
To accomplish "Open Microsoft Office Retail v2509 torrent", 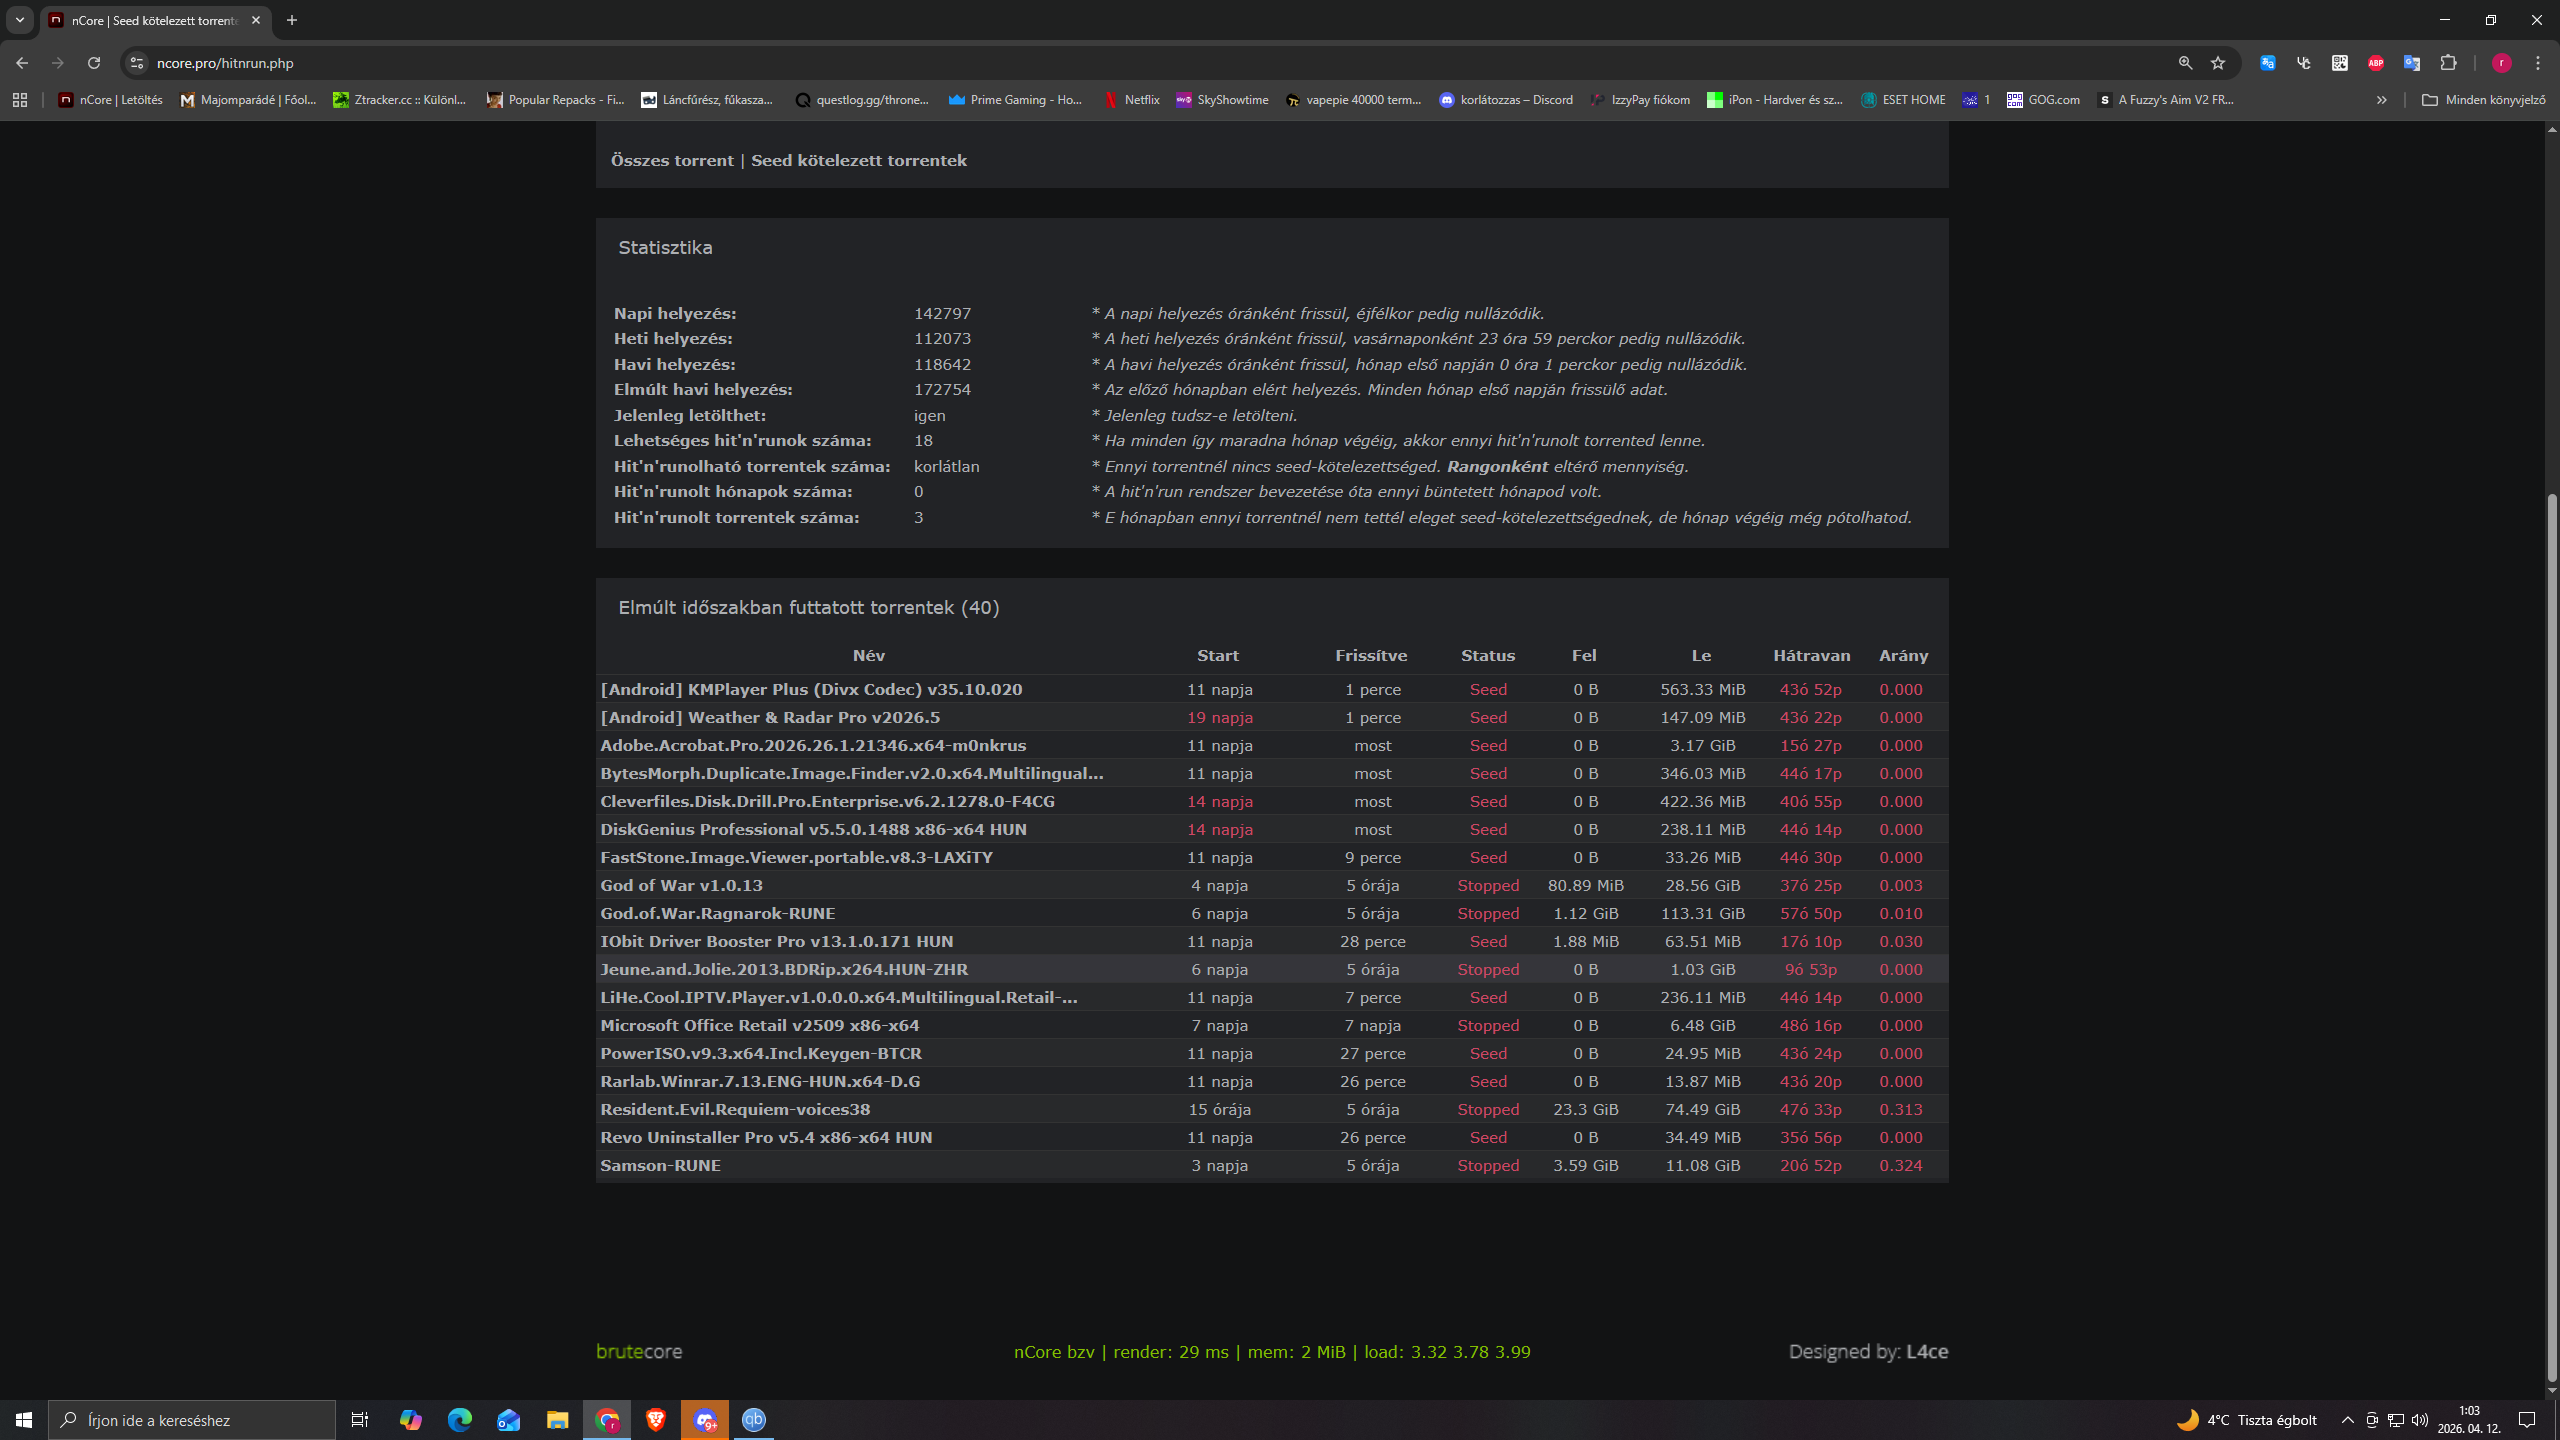I will pyautogui.click(x=760, y=1026).
